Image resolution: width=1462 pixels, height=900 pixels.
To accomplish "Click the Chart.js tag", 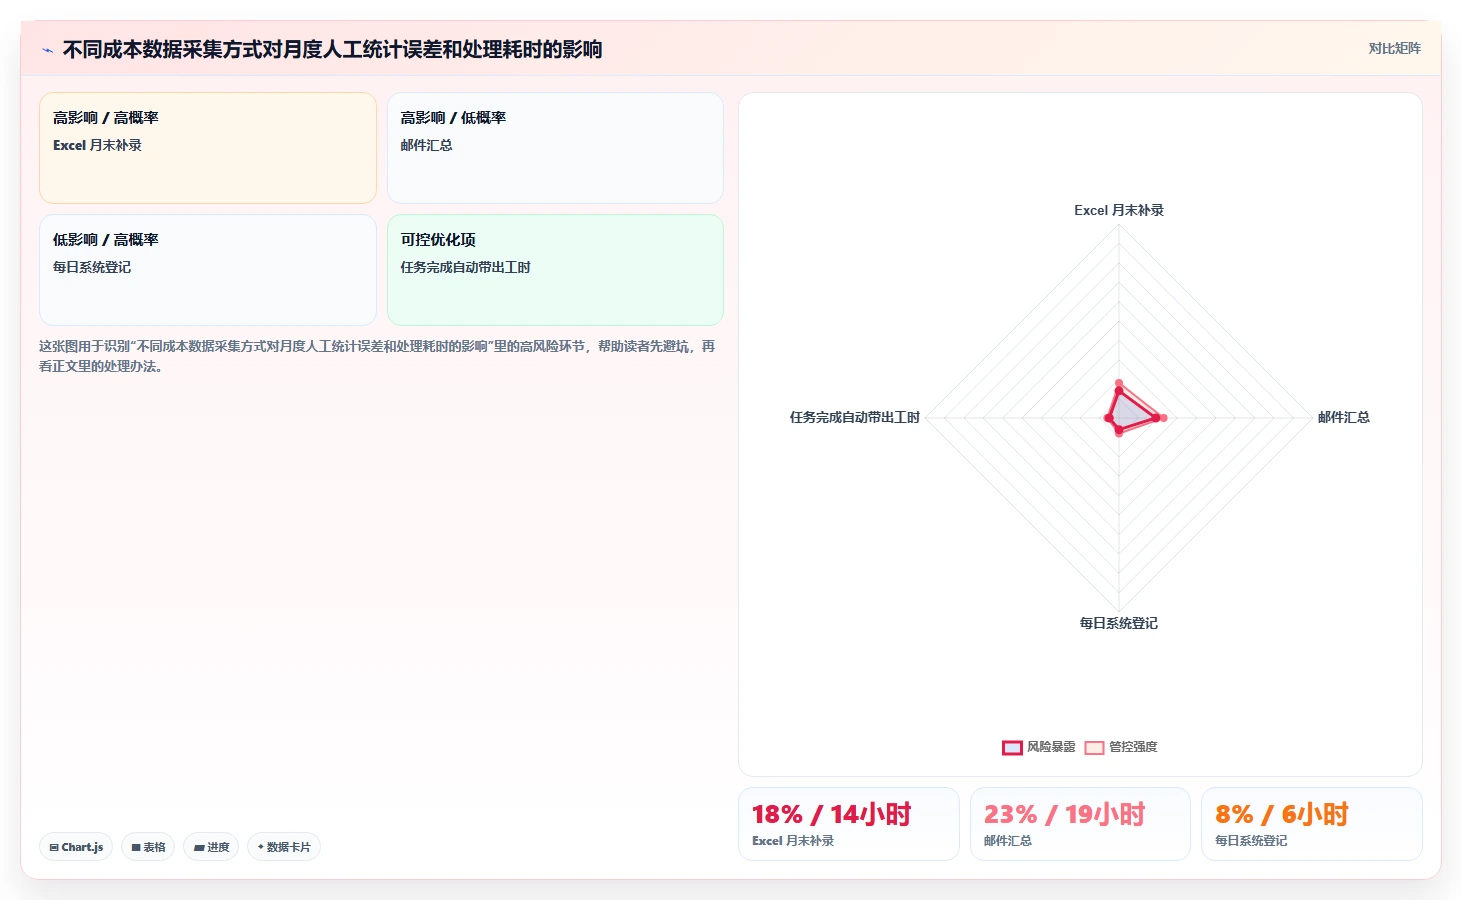I will [76, 847].
